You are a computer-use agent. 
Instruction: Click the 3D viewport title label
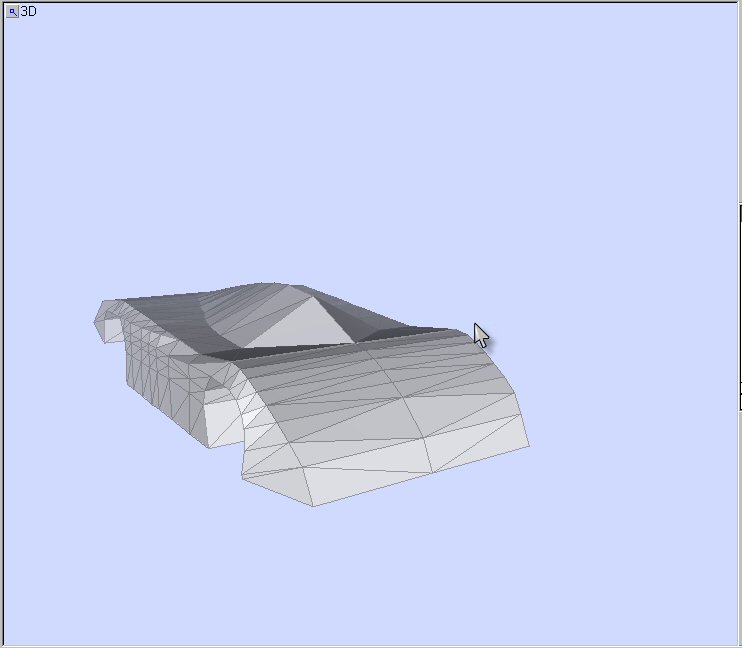29,12
